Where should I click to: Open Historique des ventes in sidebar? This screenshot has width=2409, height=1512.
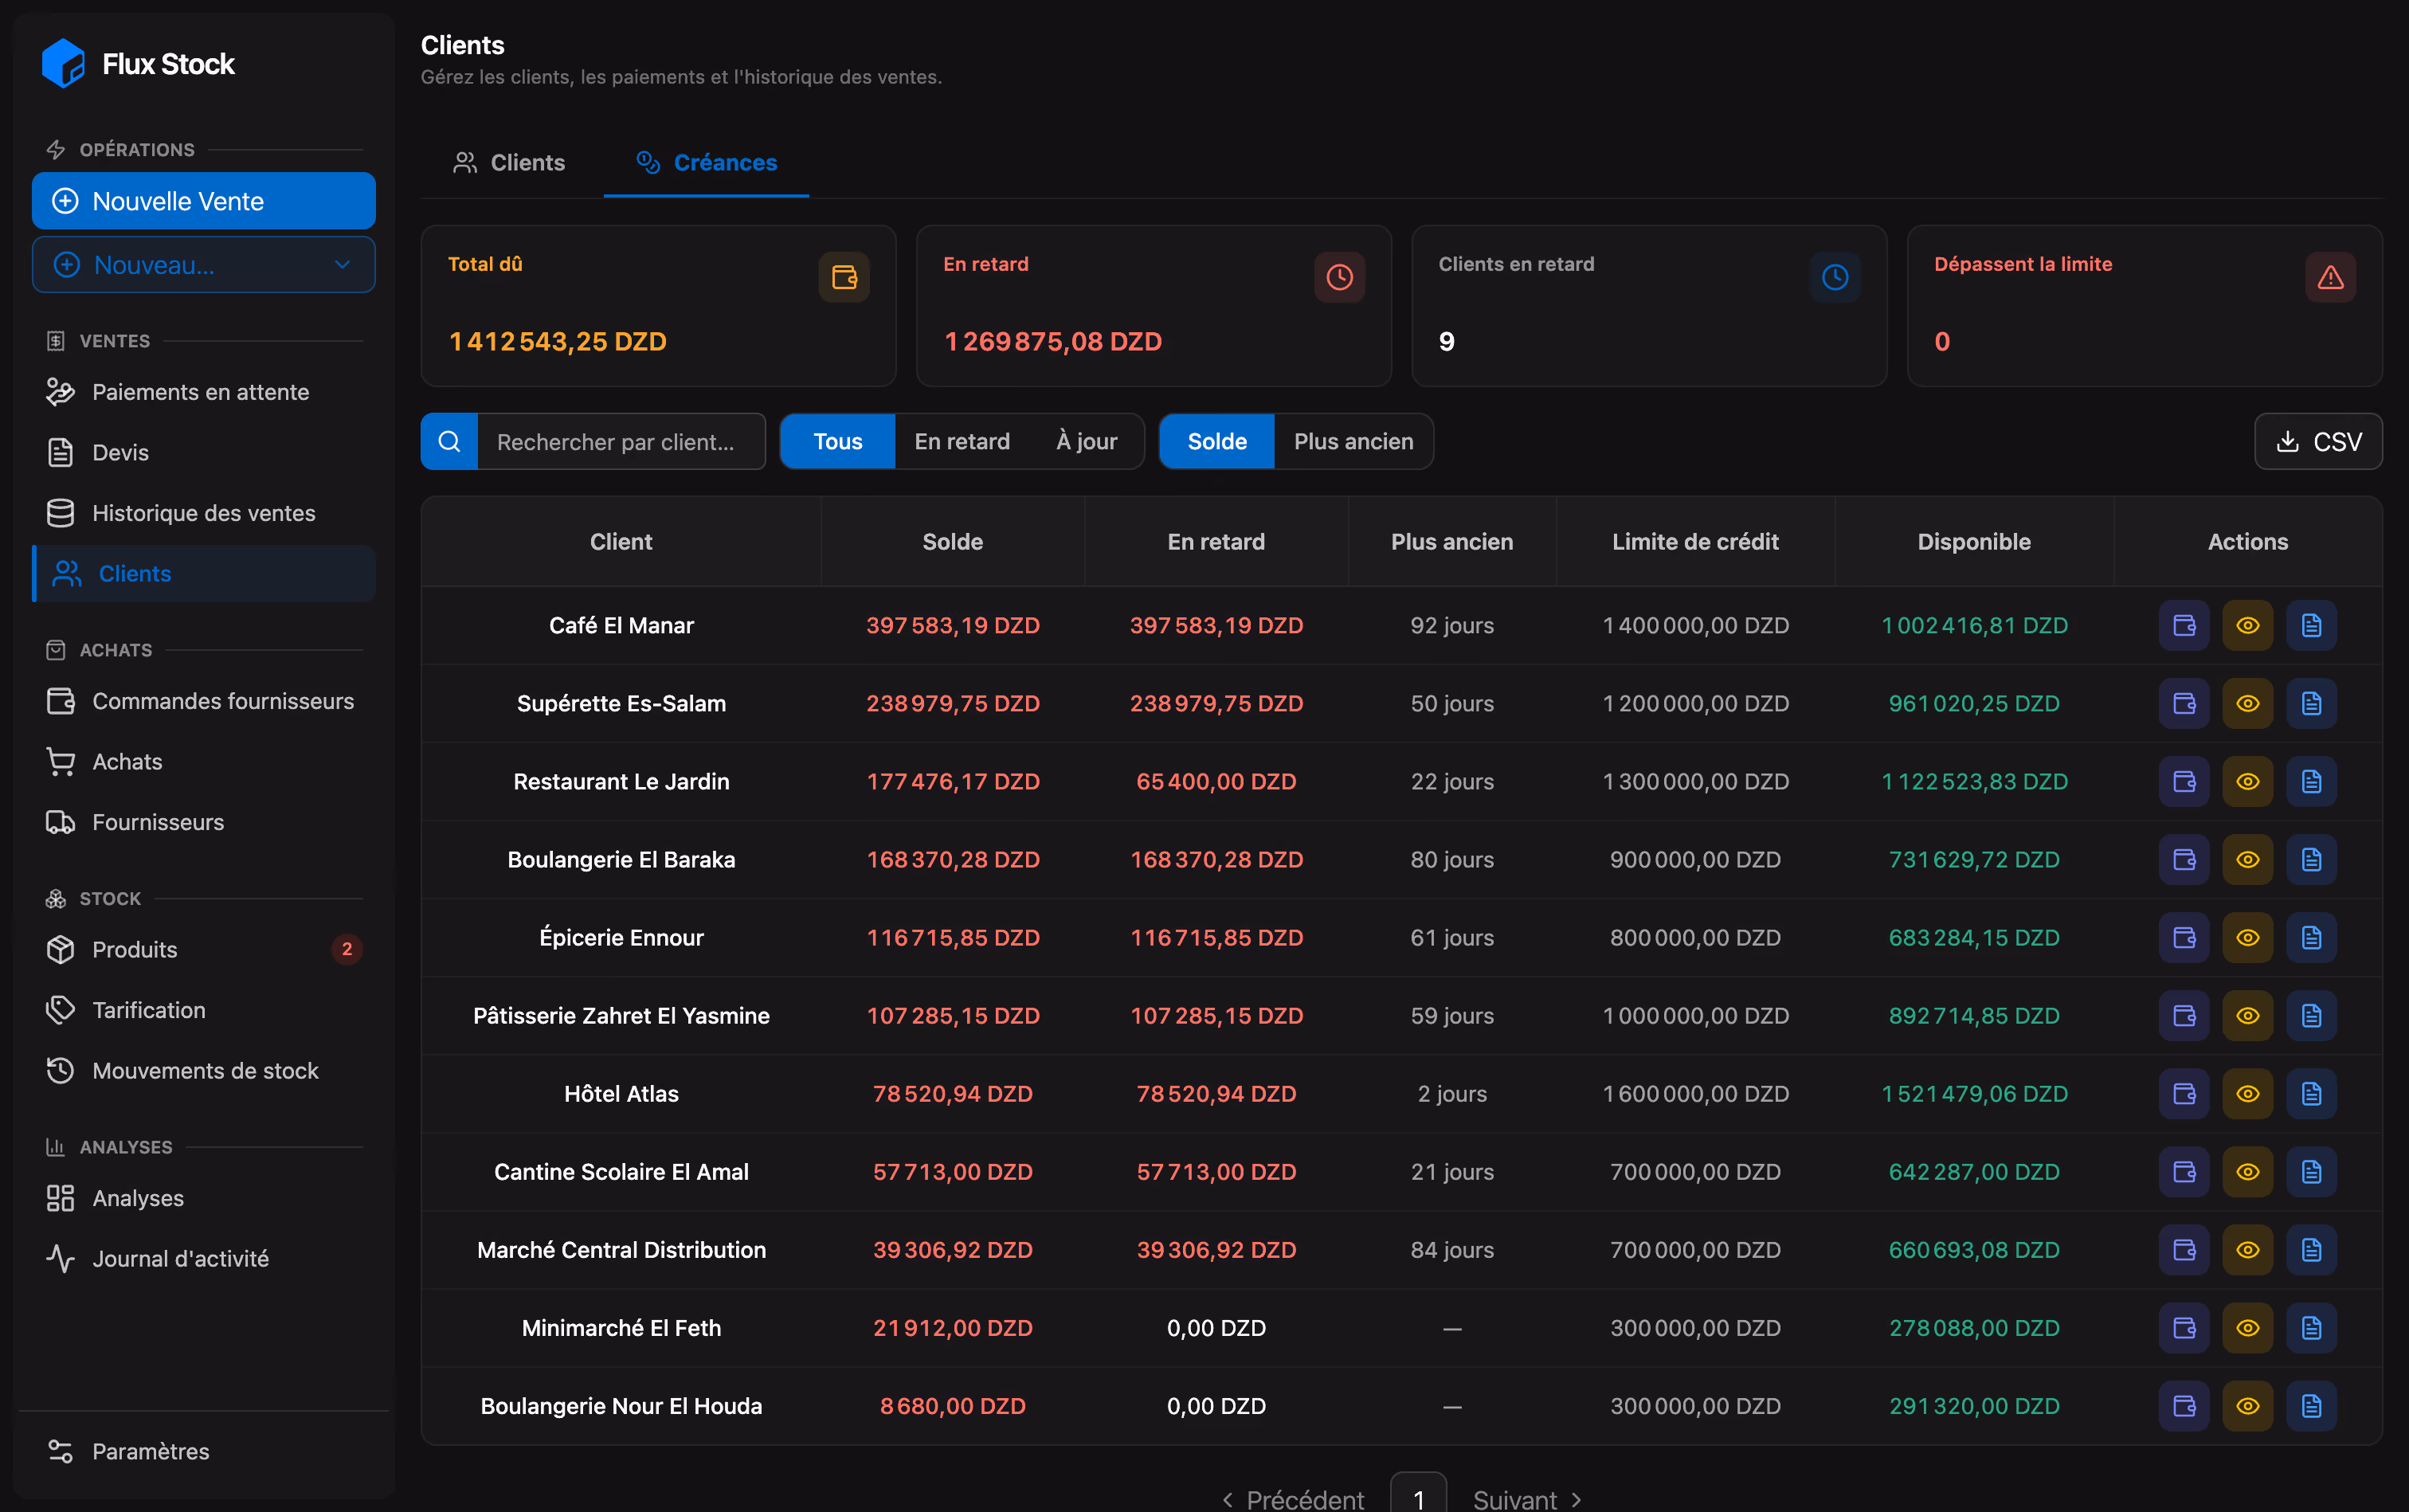[204, 513]
